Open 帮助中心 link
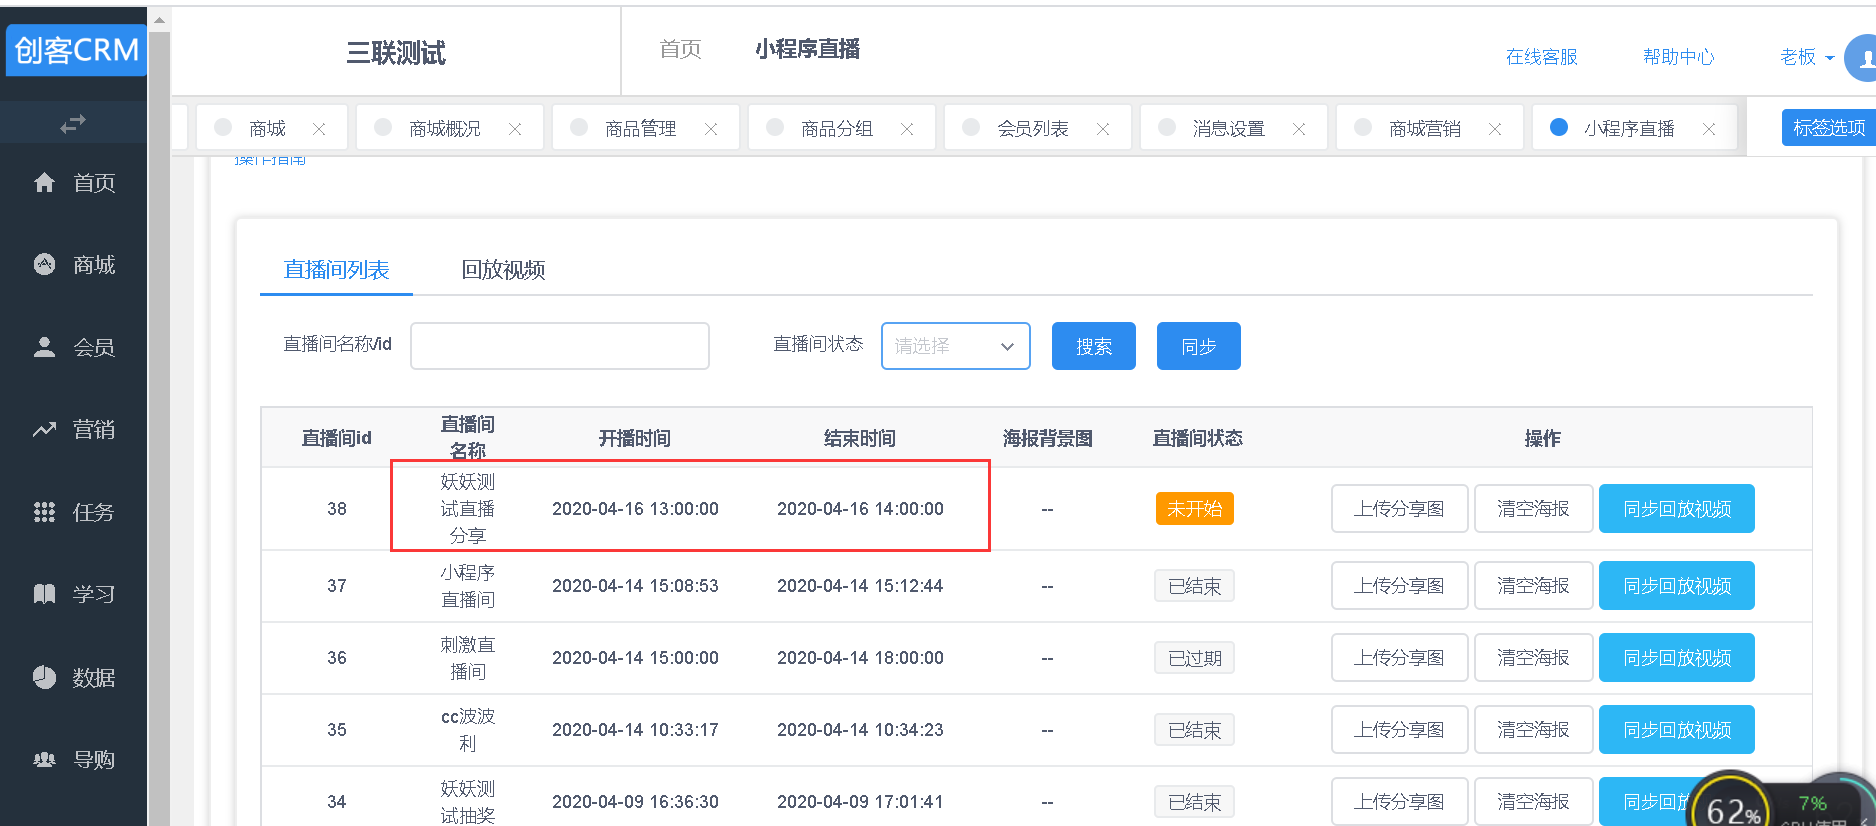 click(1678, 57)
